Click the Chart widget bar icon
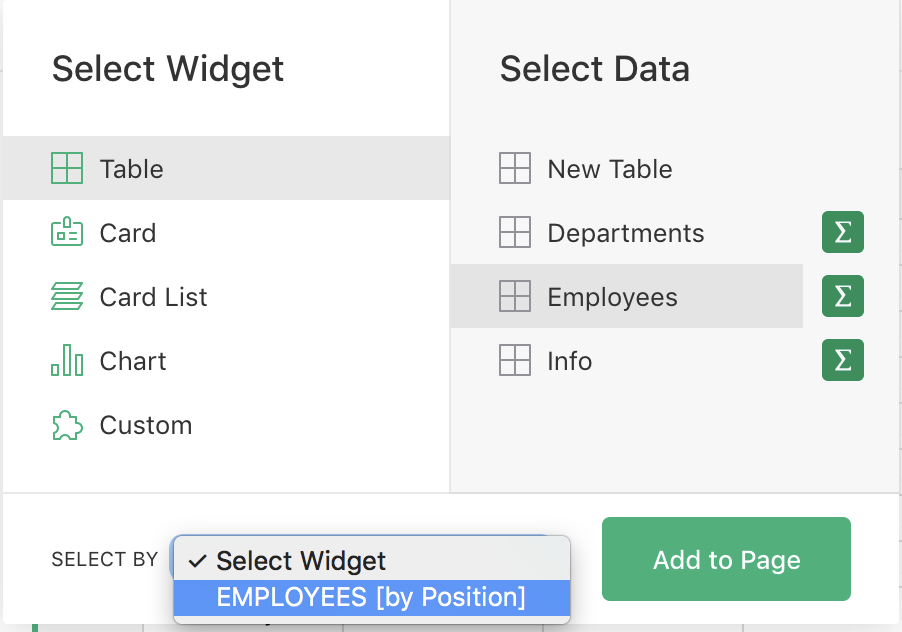Image resolution: width=902 pixels, height=632 pixels. 67,361
